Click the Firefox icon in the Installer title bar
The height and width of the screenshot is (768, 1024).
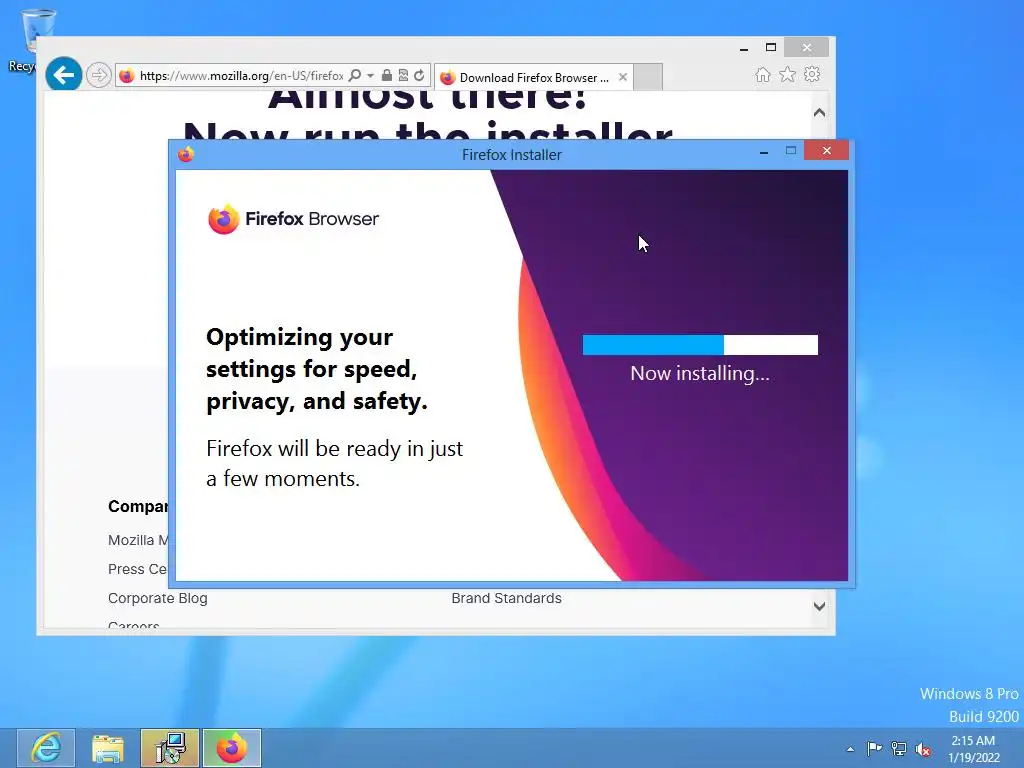[x=186, y=154]
